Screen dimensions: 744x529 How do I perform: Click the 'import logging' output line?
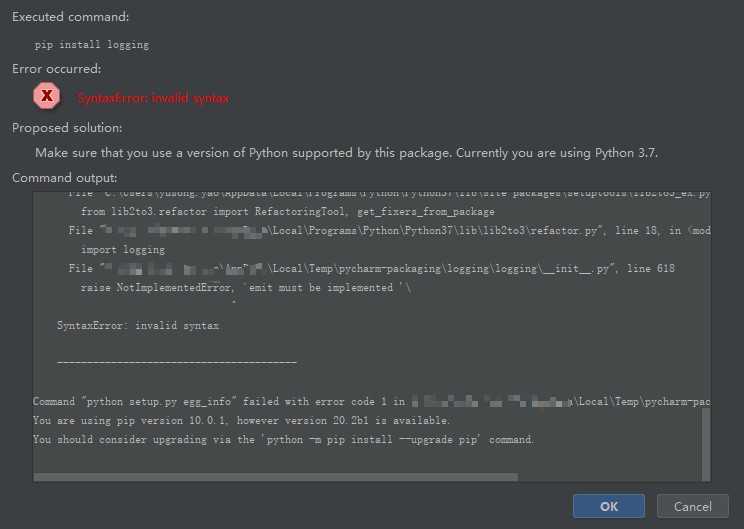point(123,250)
